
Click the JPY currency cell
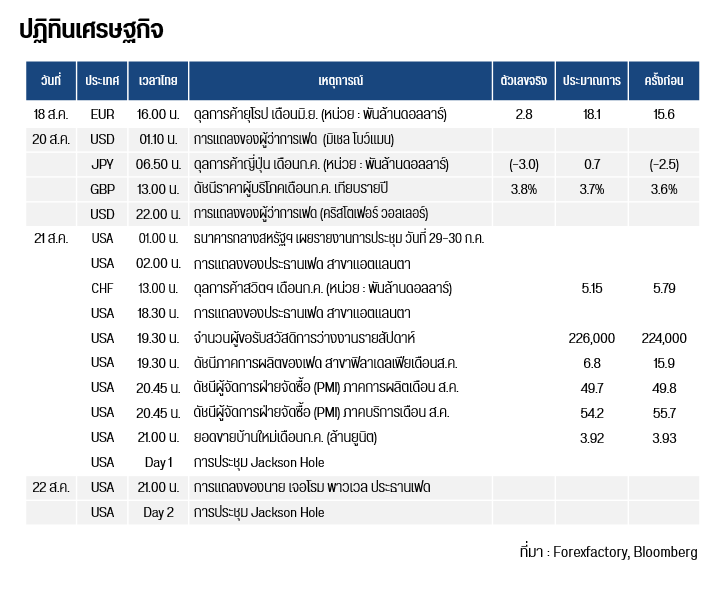[x=102, y=164]
